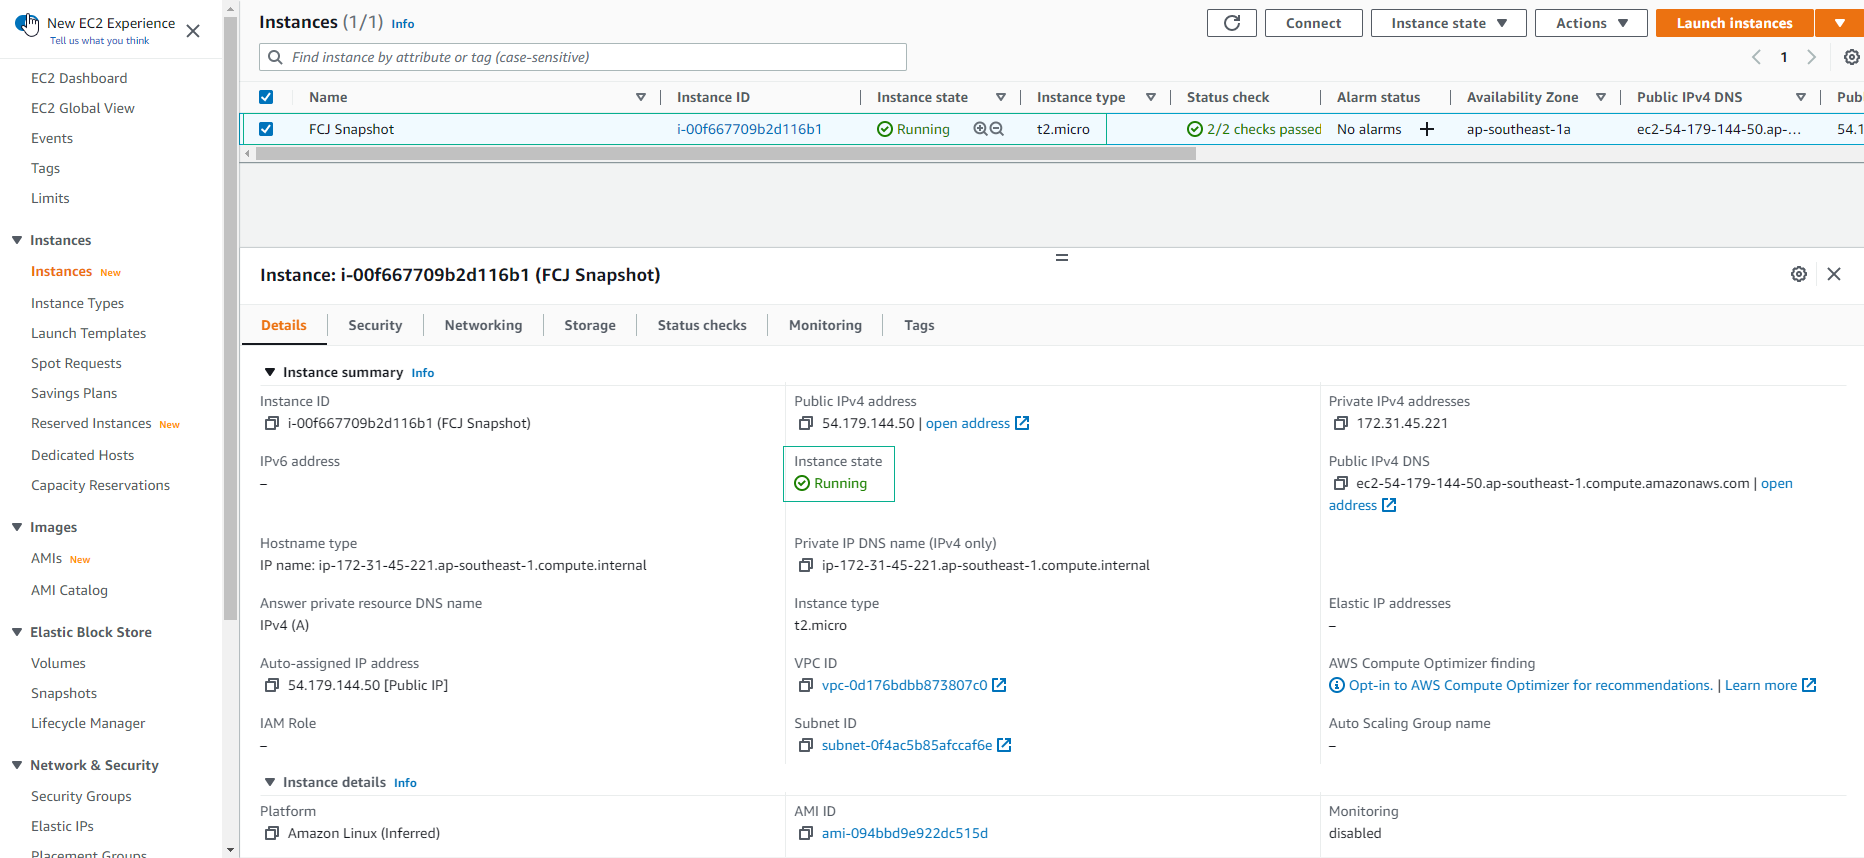Sort by Name column arrow
Screen dimensions: 1864x858
(x=641, y=97)
